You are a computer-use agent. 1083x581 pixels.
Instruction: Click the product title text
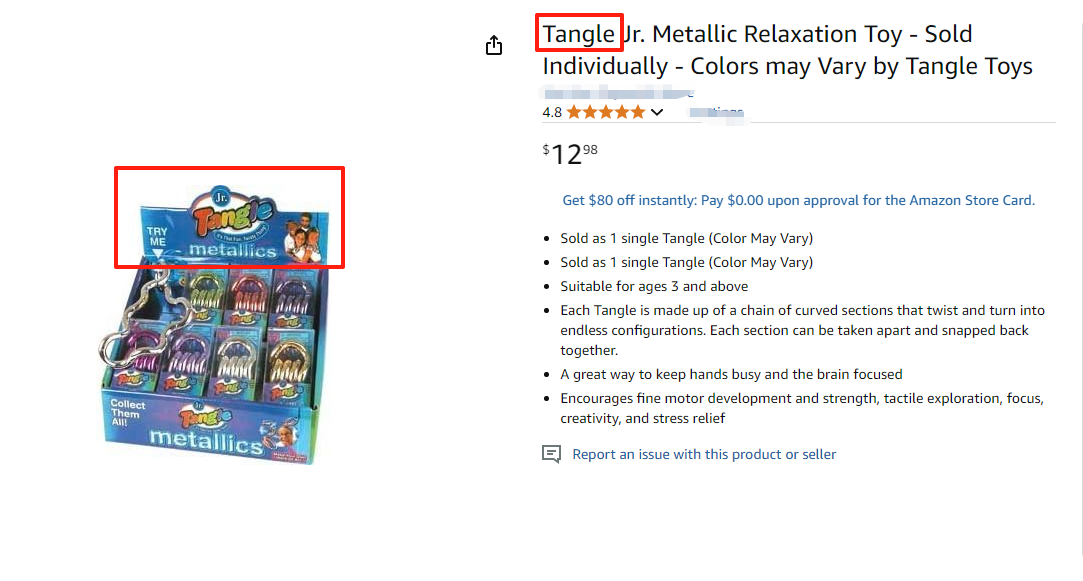tap(787, 50)
